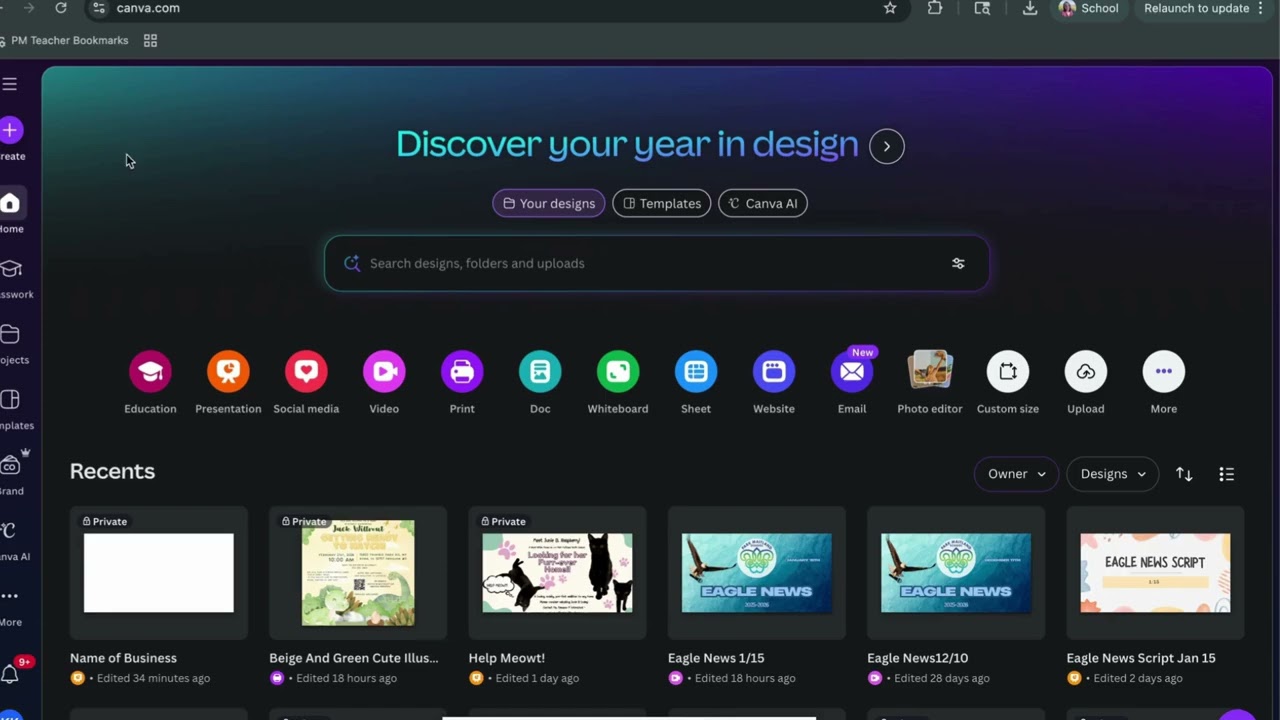
Task: Bookmark this page with star icon
Action: [890, 8]
